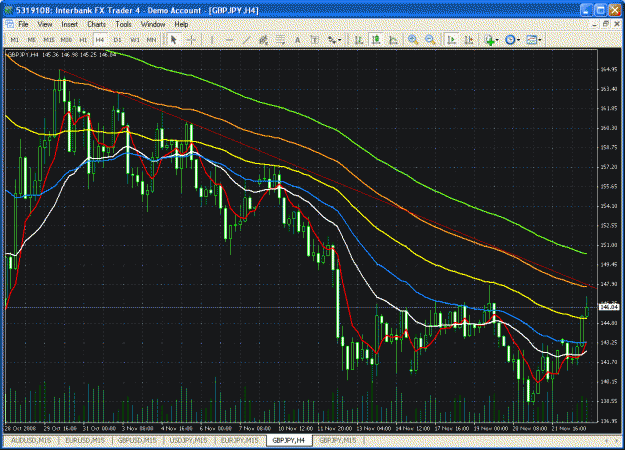Choose the text label 'T' tool
Image resolution: width=625 pixels, height=450 pixels.
pyautogui.click(x=314, y=40)
